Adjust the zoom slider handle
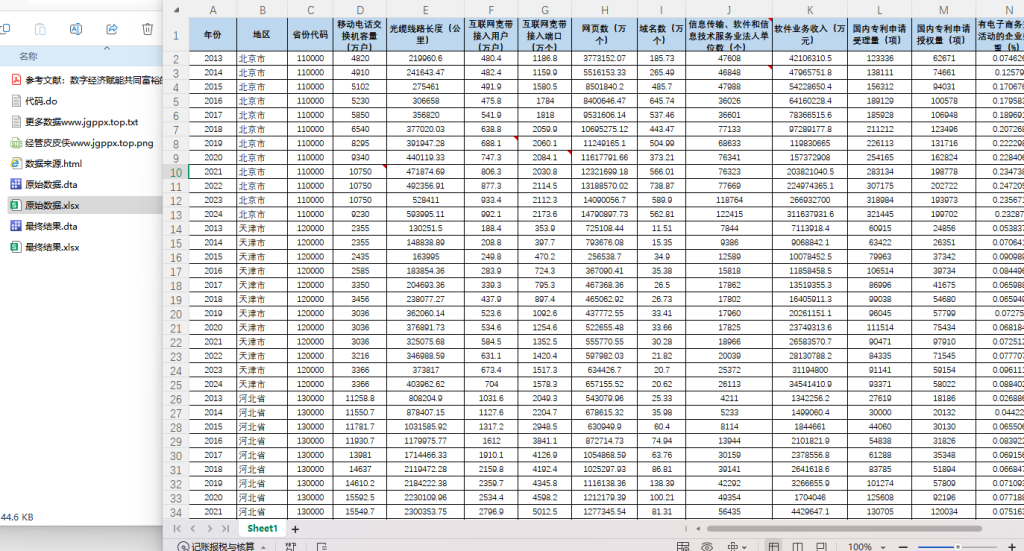This screenshot has height=551, width=1024. 957,546
